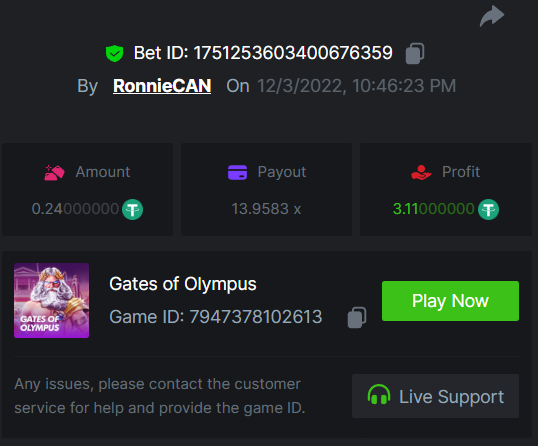The height and width of the screenshot is (446, 538).
Task: Click the 3.11 profit amount
Action: pos(434,209)
